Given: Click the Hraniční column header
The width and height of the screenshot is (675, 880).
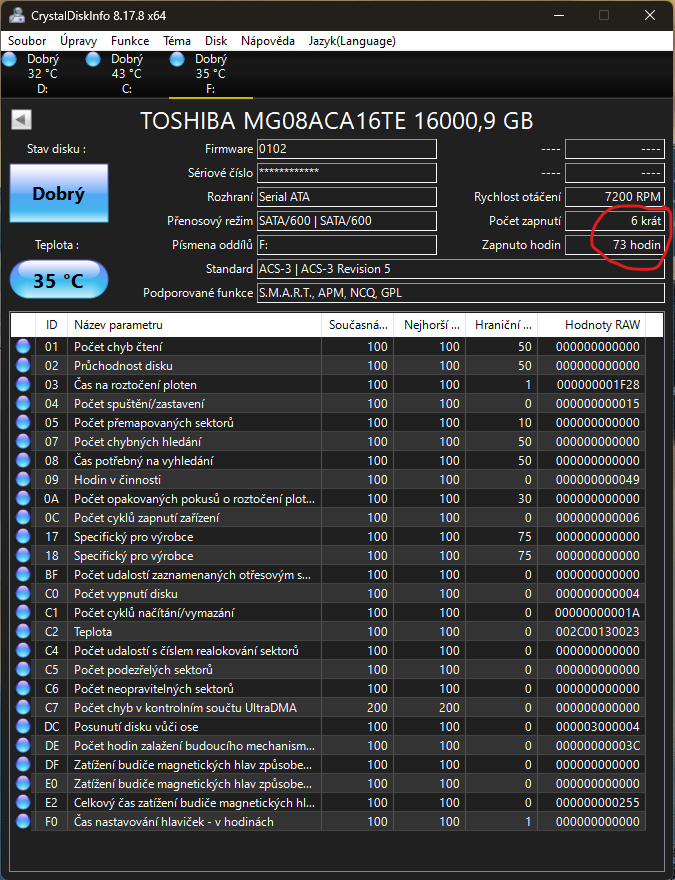Looking at the screenshot, I should [502, 325].
